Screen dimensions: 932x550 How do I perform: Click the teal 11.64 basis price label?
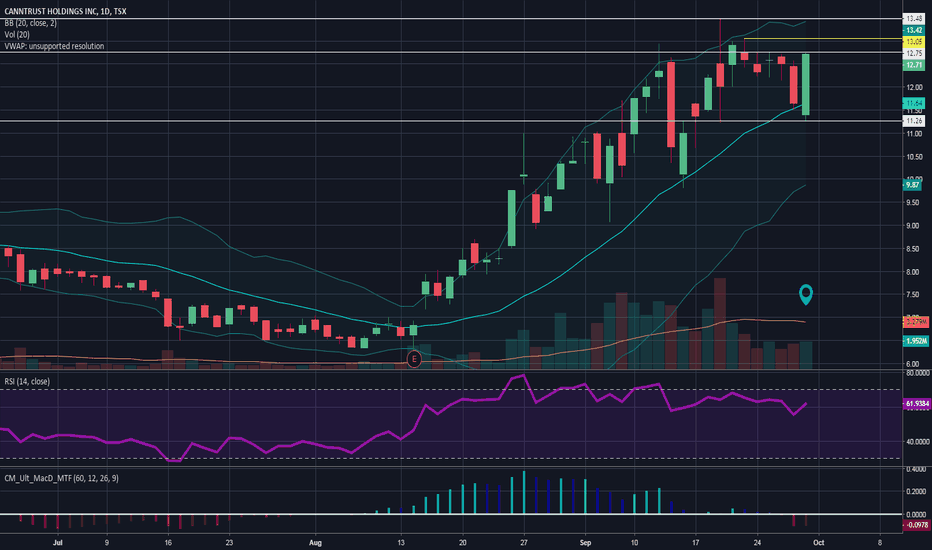tap(914, 103)
